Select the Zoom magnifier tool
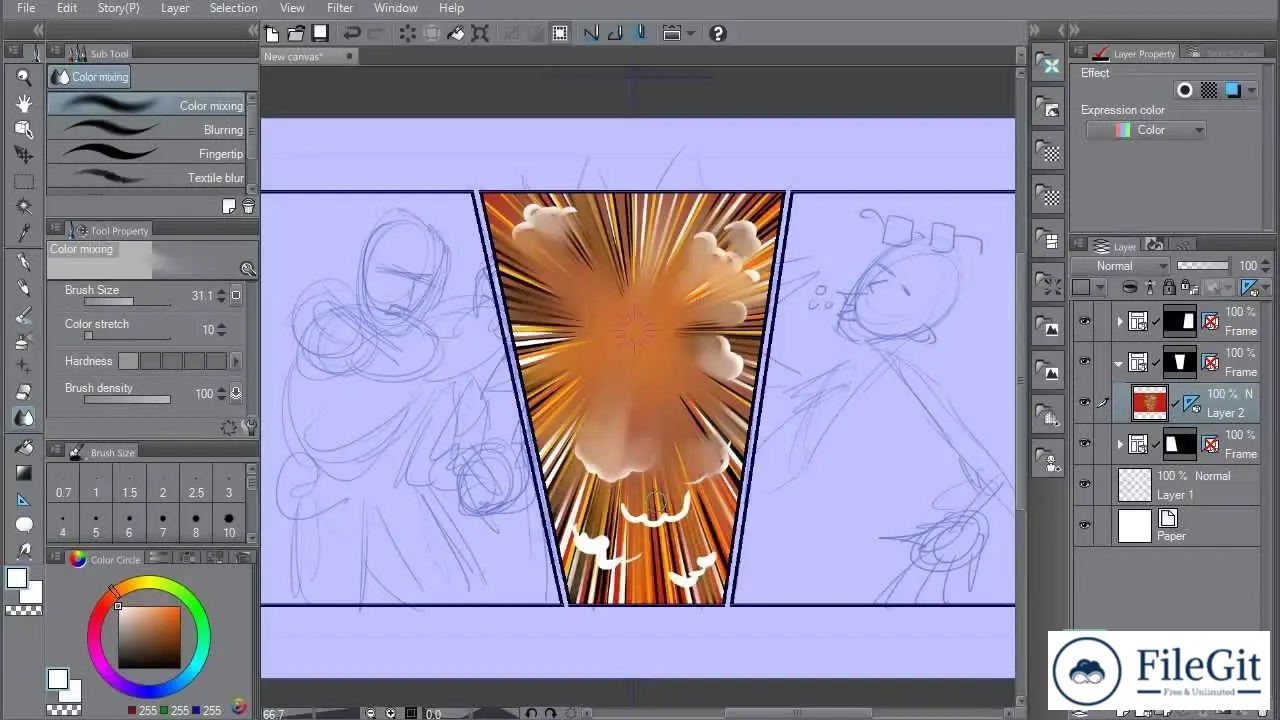This screenshot has height=720, width=1280. click(24, 76)
